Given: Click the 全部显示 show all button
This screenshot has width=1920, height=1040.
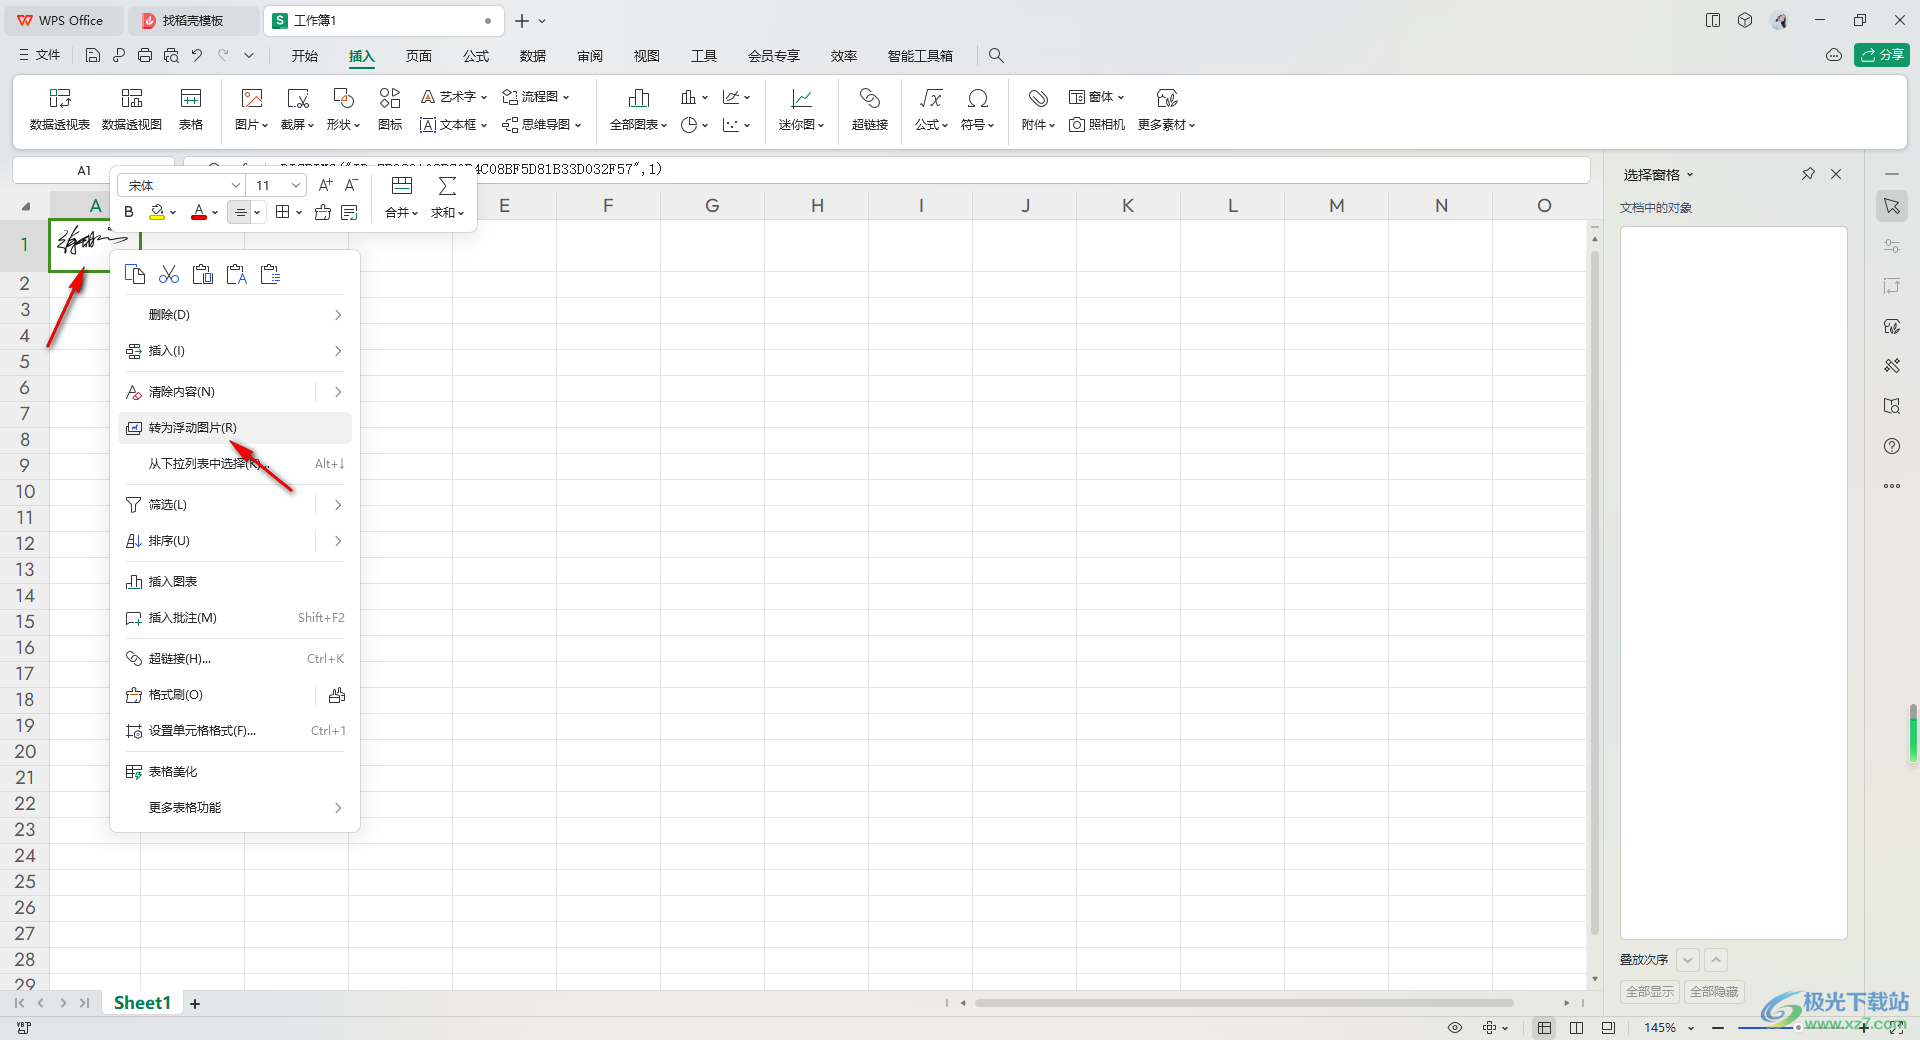Looking at the screenshot, I should point(1650,992).
